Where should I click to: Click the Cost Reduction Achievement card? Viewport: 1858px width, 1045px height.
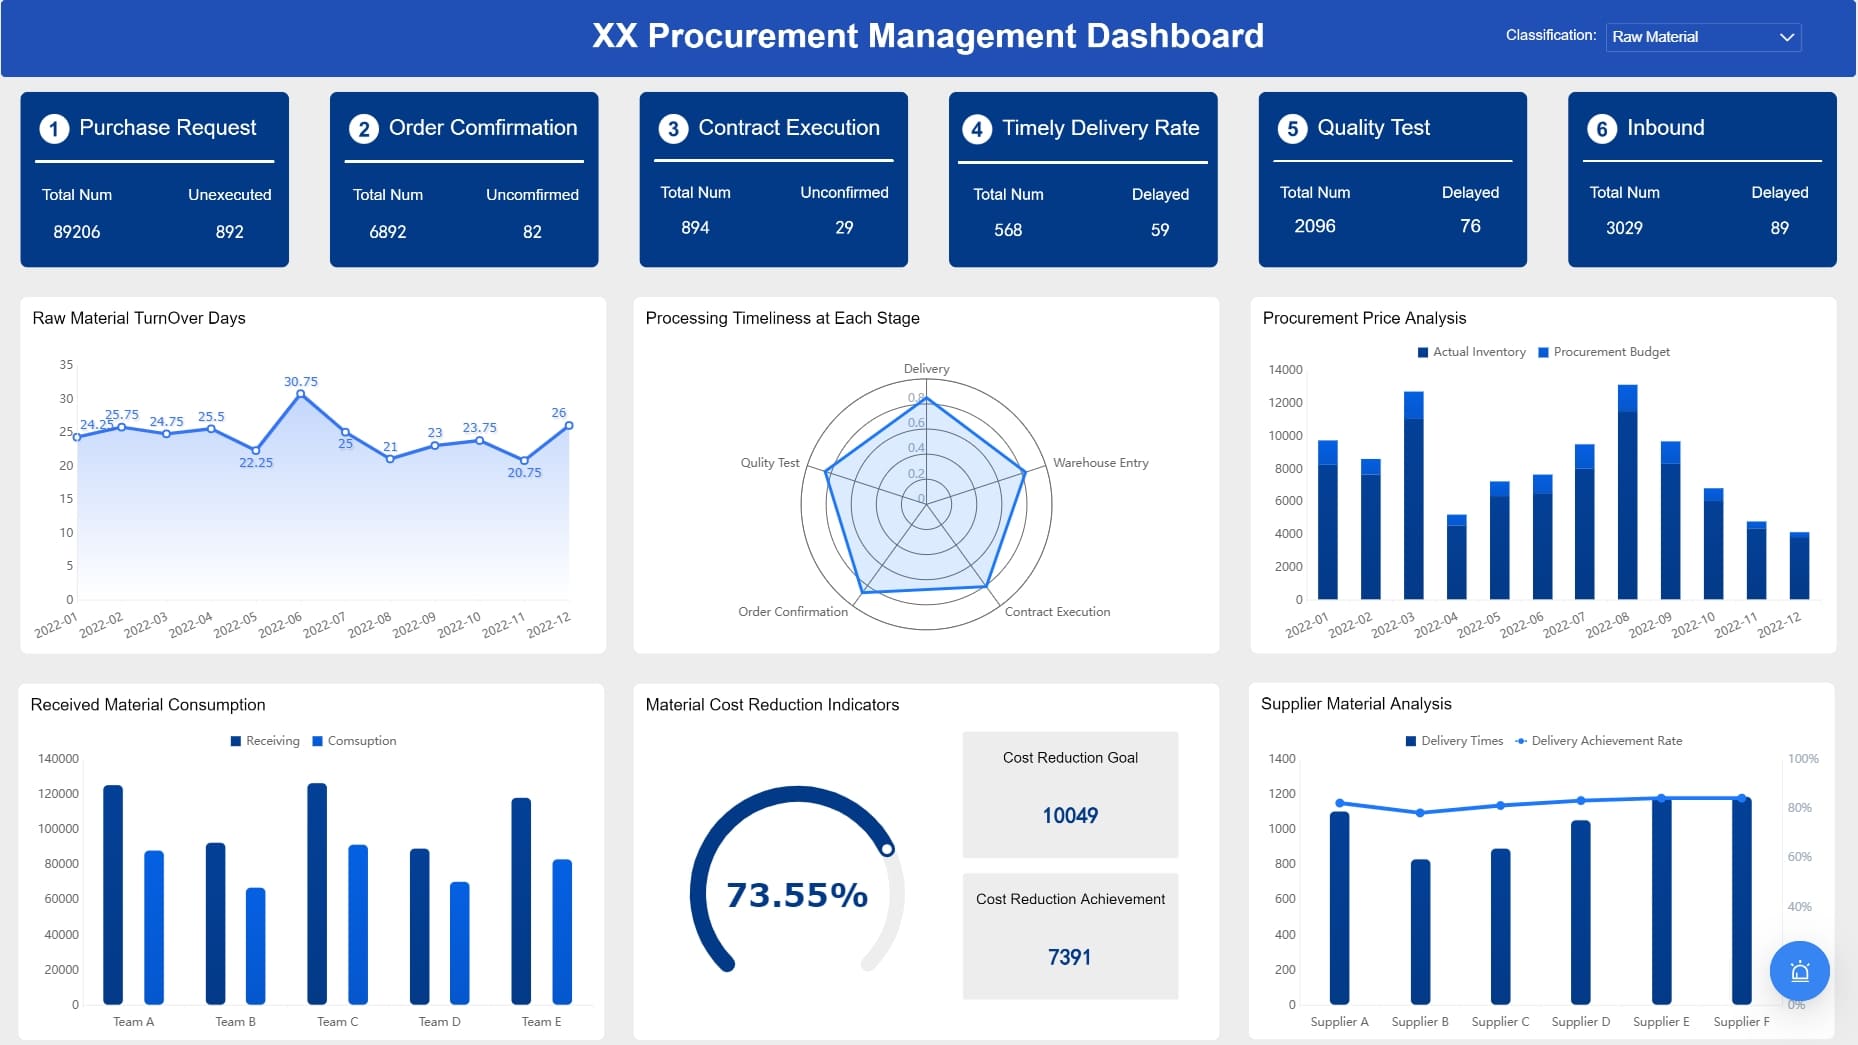pyautogui.click(x=1070, y=936)
